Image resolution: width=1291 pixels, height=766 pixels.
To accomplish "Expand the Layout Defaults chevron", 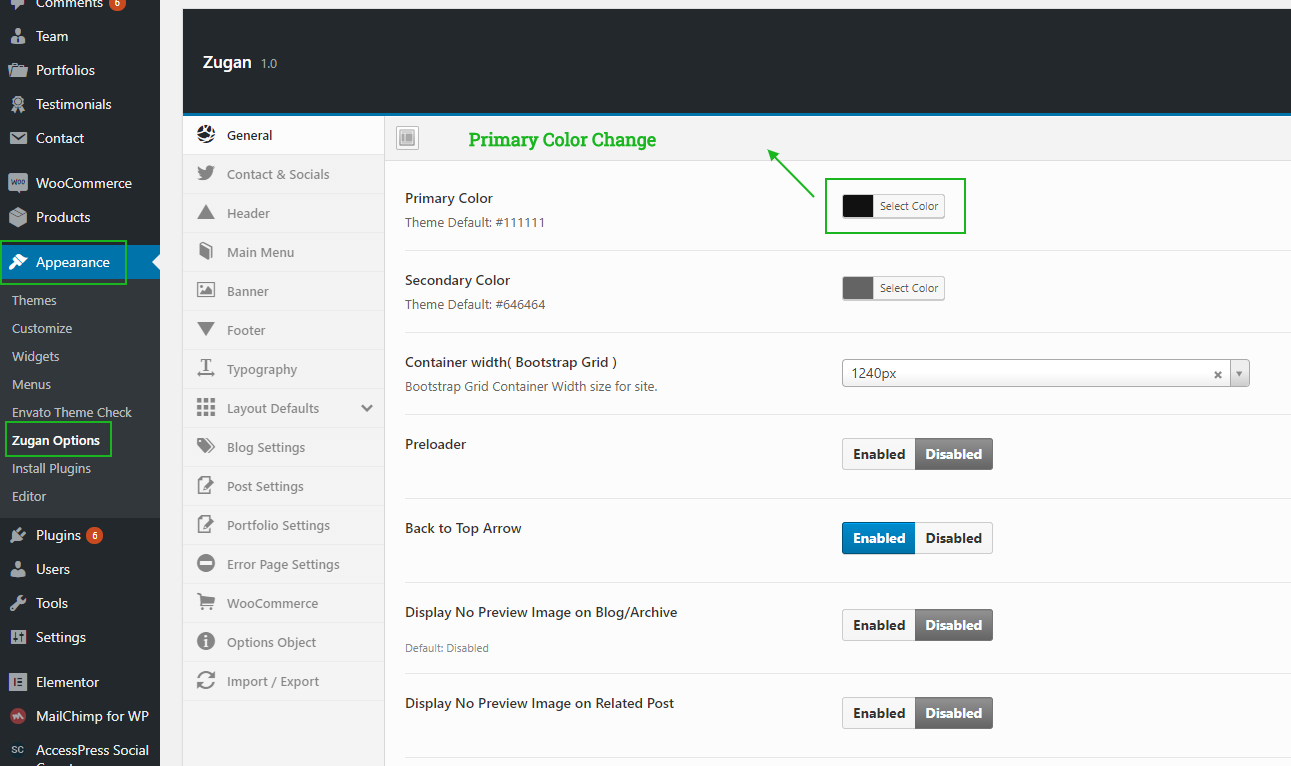I will point(367,408).
